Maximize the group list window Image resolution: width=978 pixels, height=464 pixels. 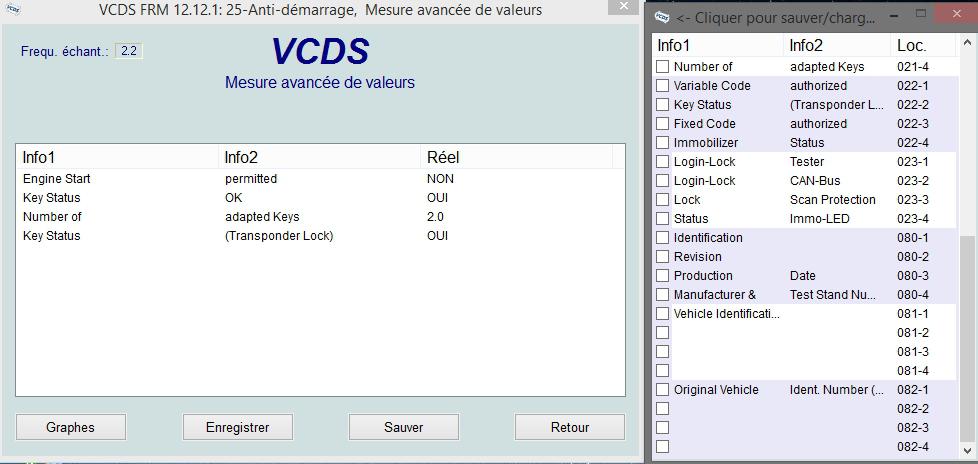click(922, 13)
